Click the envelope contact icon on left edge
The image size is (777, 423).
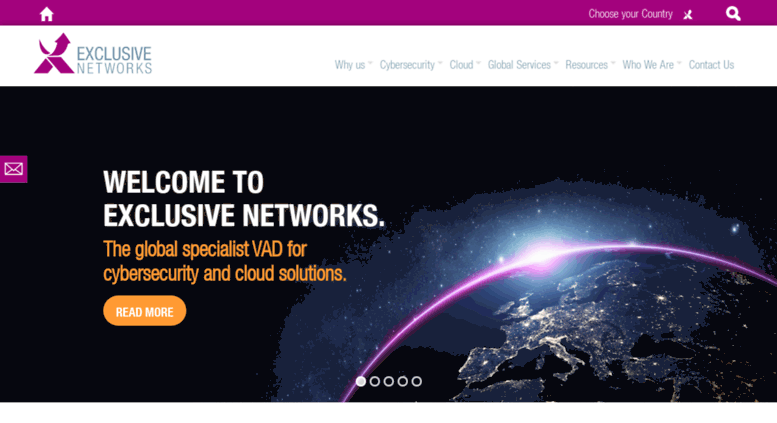pos(13,169)
